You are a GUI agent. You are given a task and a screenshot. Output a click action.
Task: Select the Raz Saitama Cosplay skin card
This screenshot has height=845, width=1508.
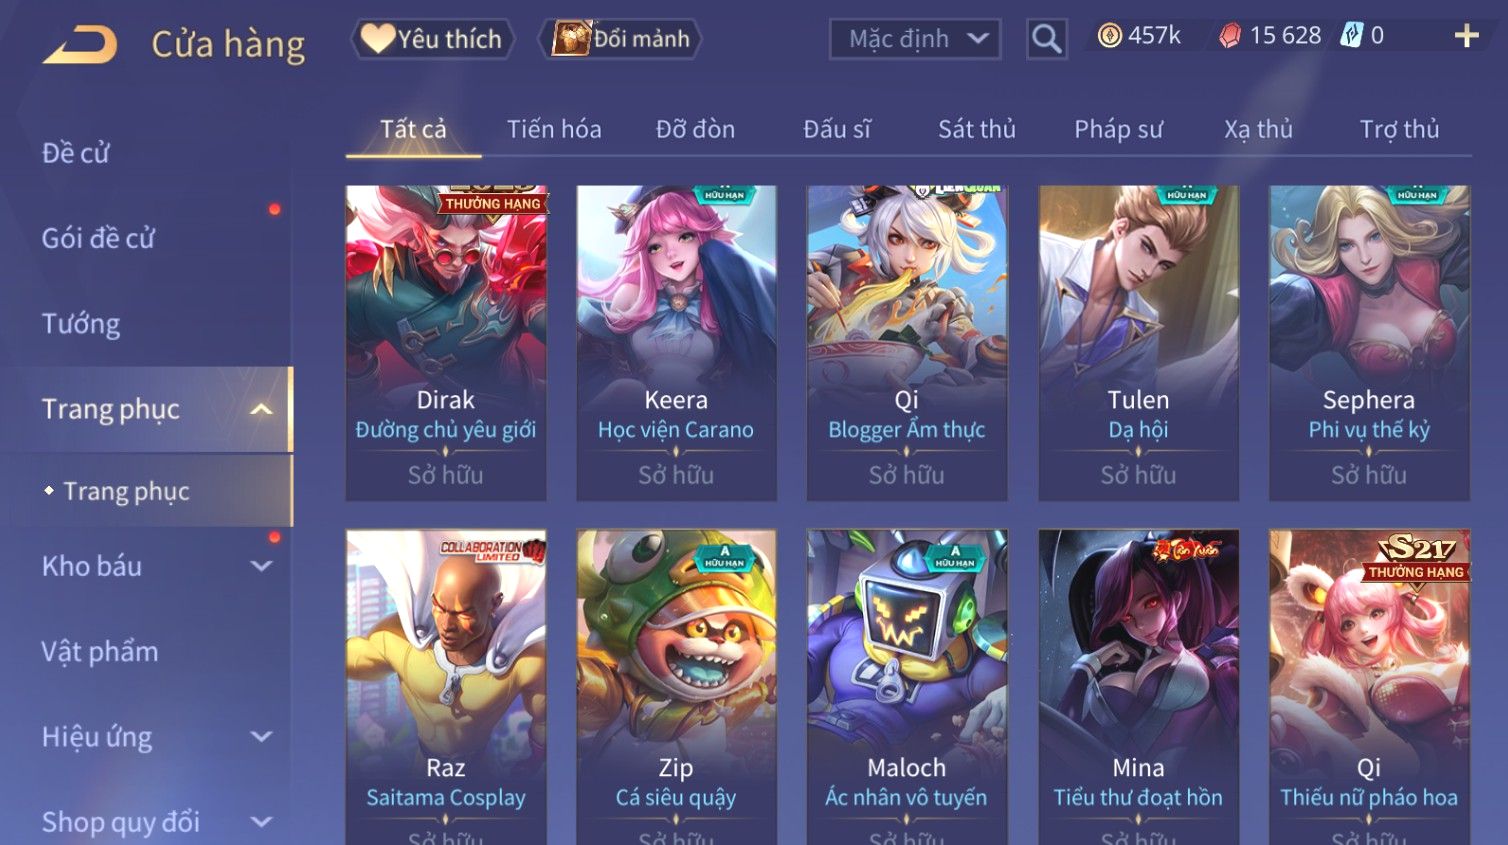coord(446,687)
